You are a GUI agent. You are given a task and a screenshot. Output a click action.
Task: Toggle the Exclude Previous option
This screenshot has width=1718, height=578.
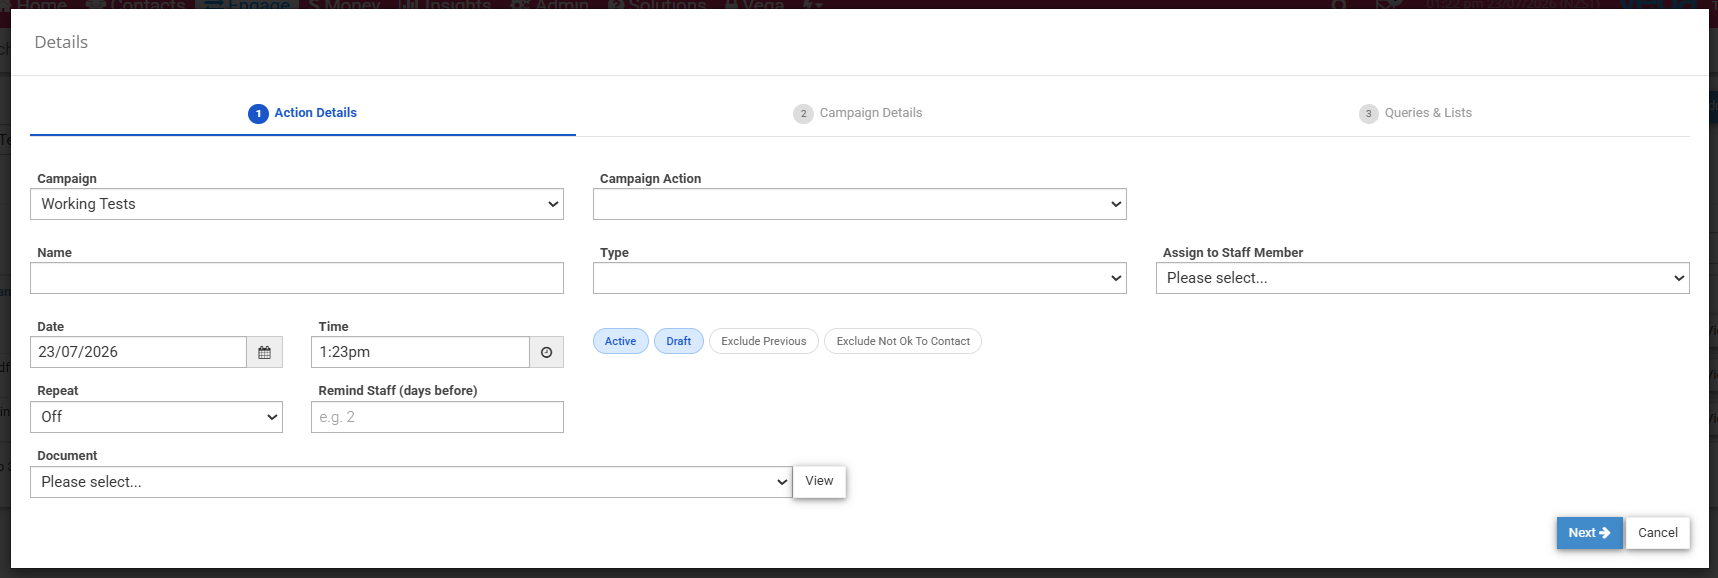(764, 341)
